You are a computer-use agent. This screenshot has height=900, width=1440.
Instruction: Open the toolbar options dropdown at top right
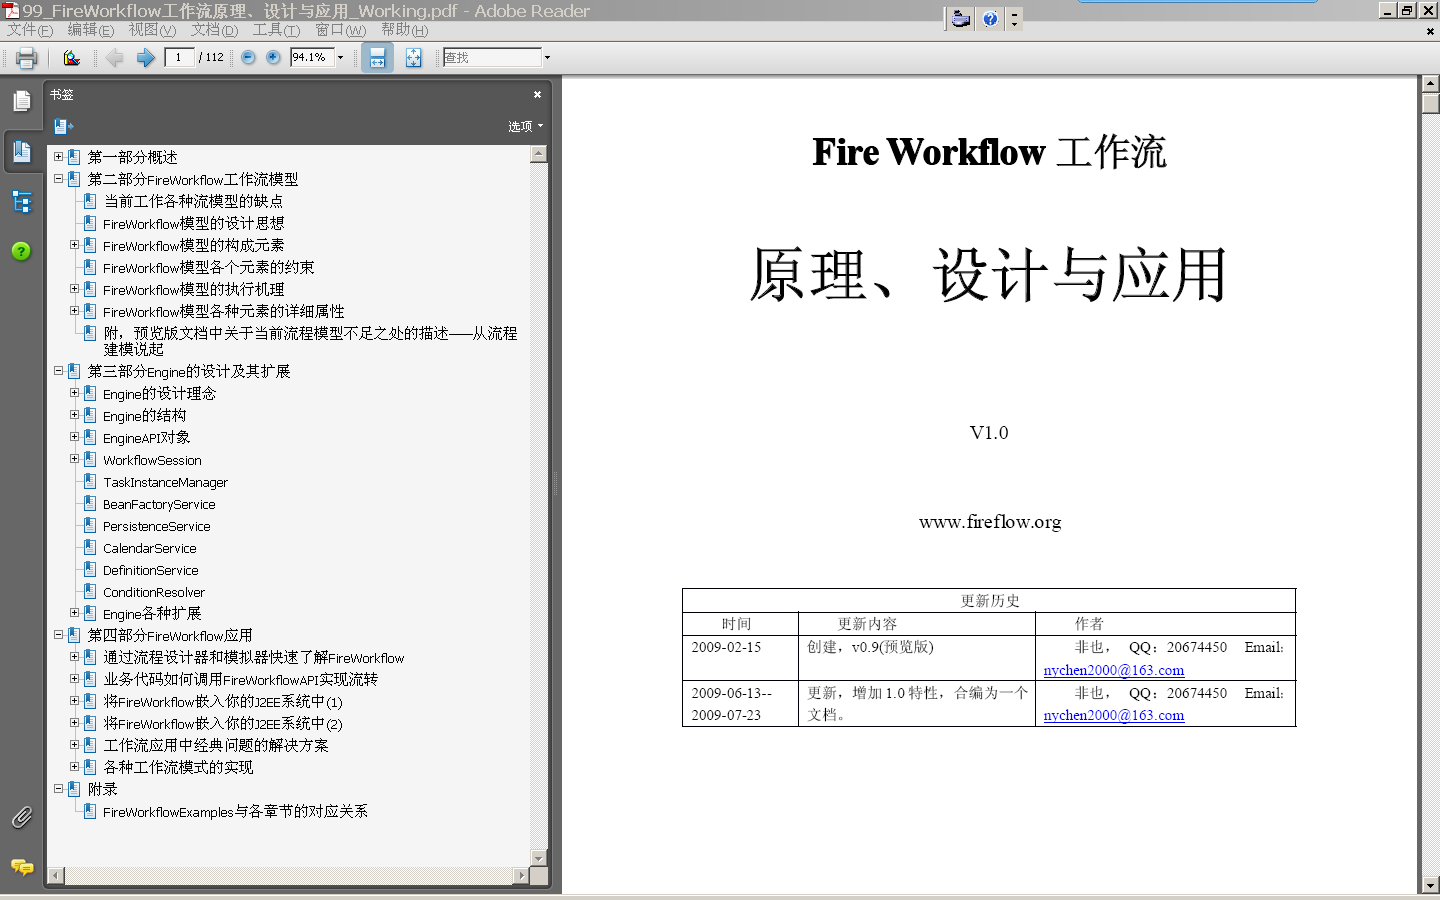click(1015, 19)
